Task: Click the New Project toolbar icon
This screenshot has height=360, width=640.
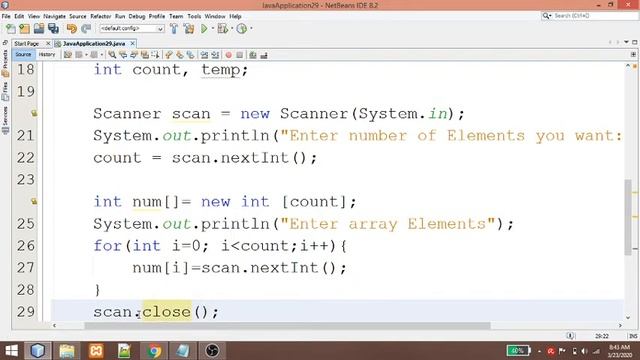Action: pyautogui.click(x=24, y=29)
